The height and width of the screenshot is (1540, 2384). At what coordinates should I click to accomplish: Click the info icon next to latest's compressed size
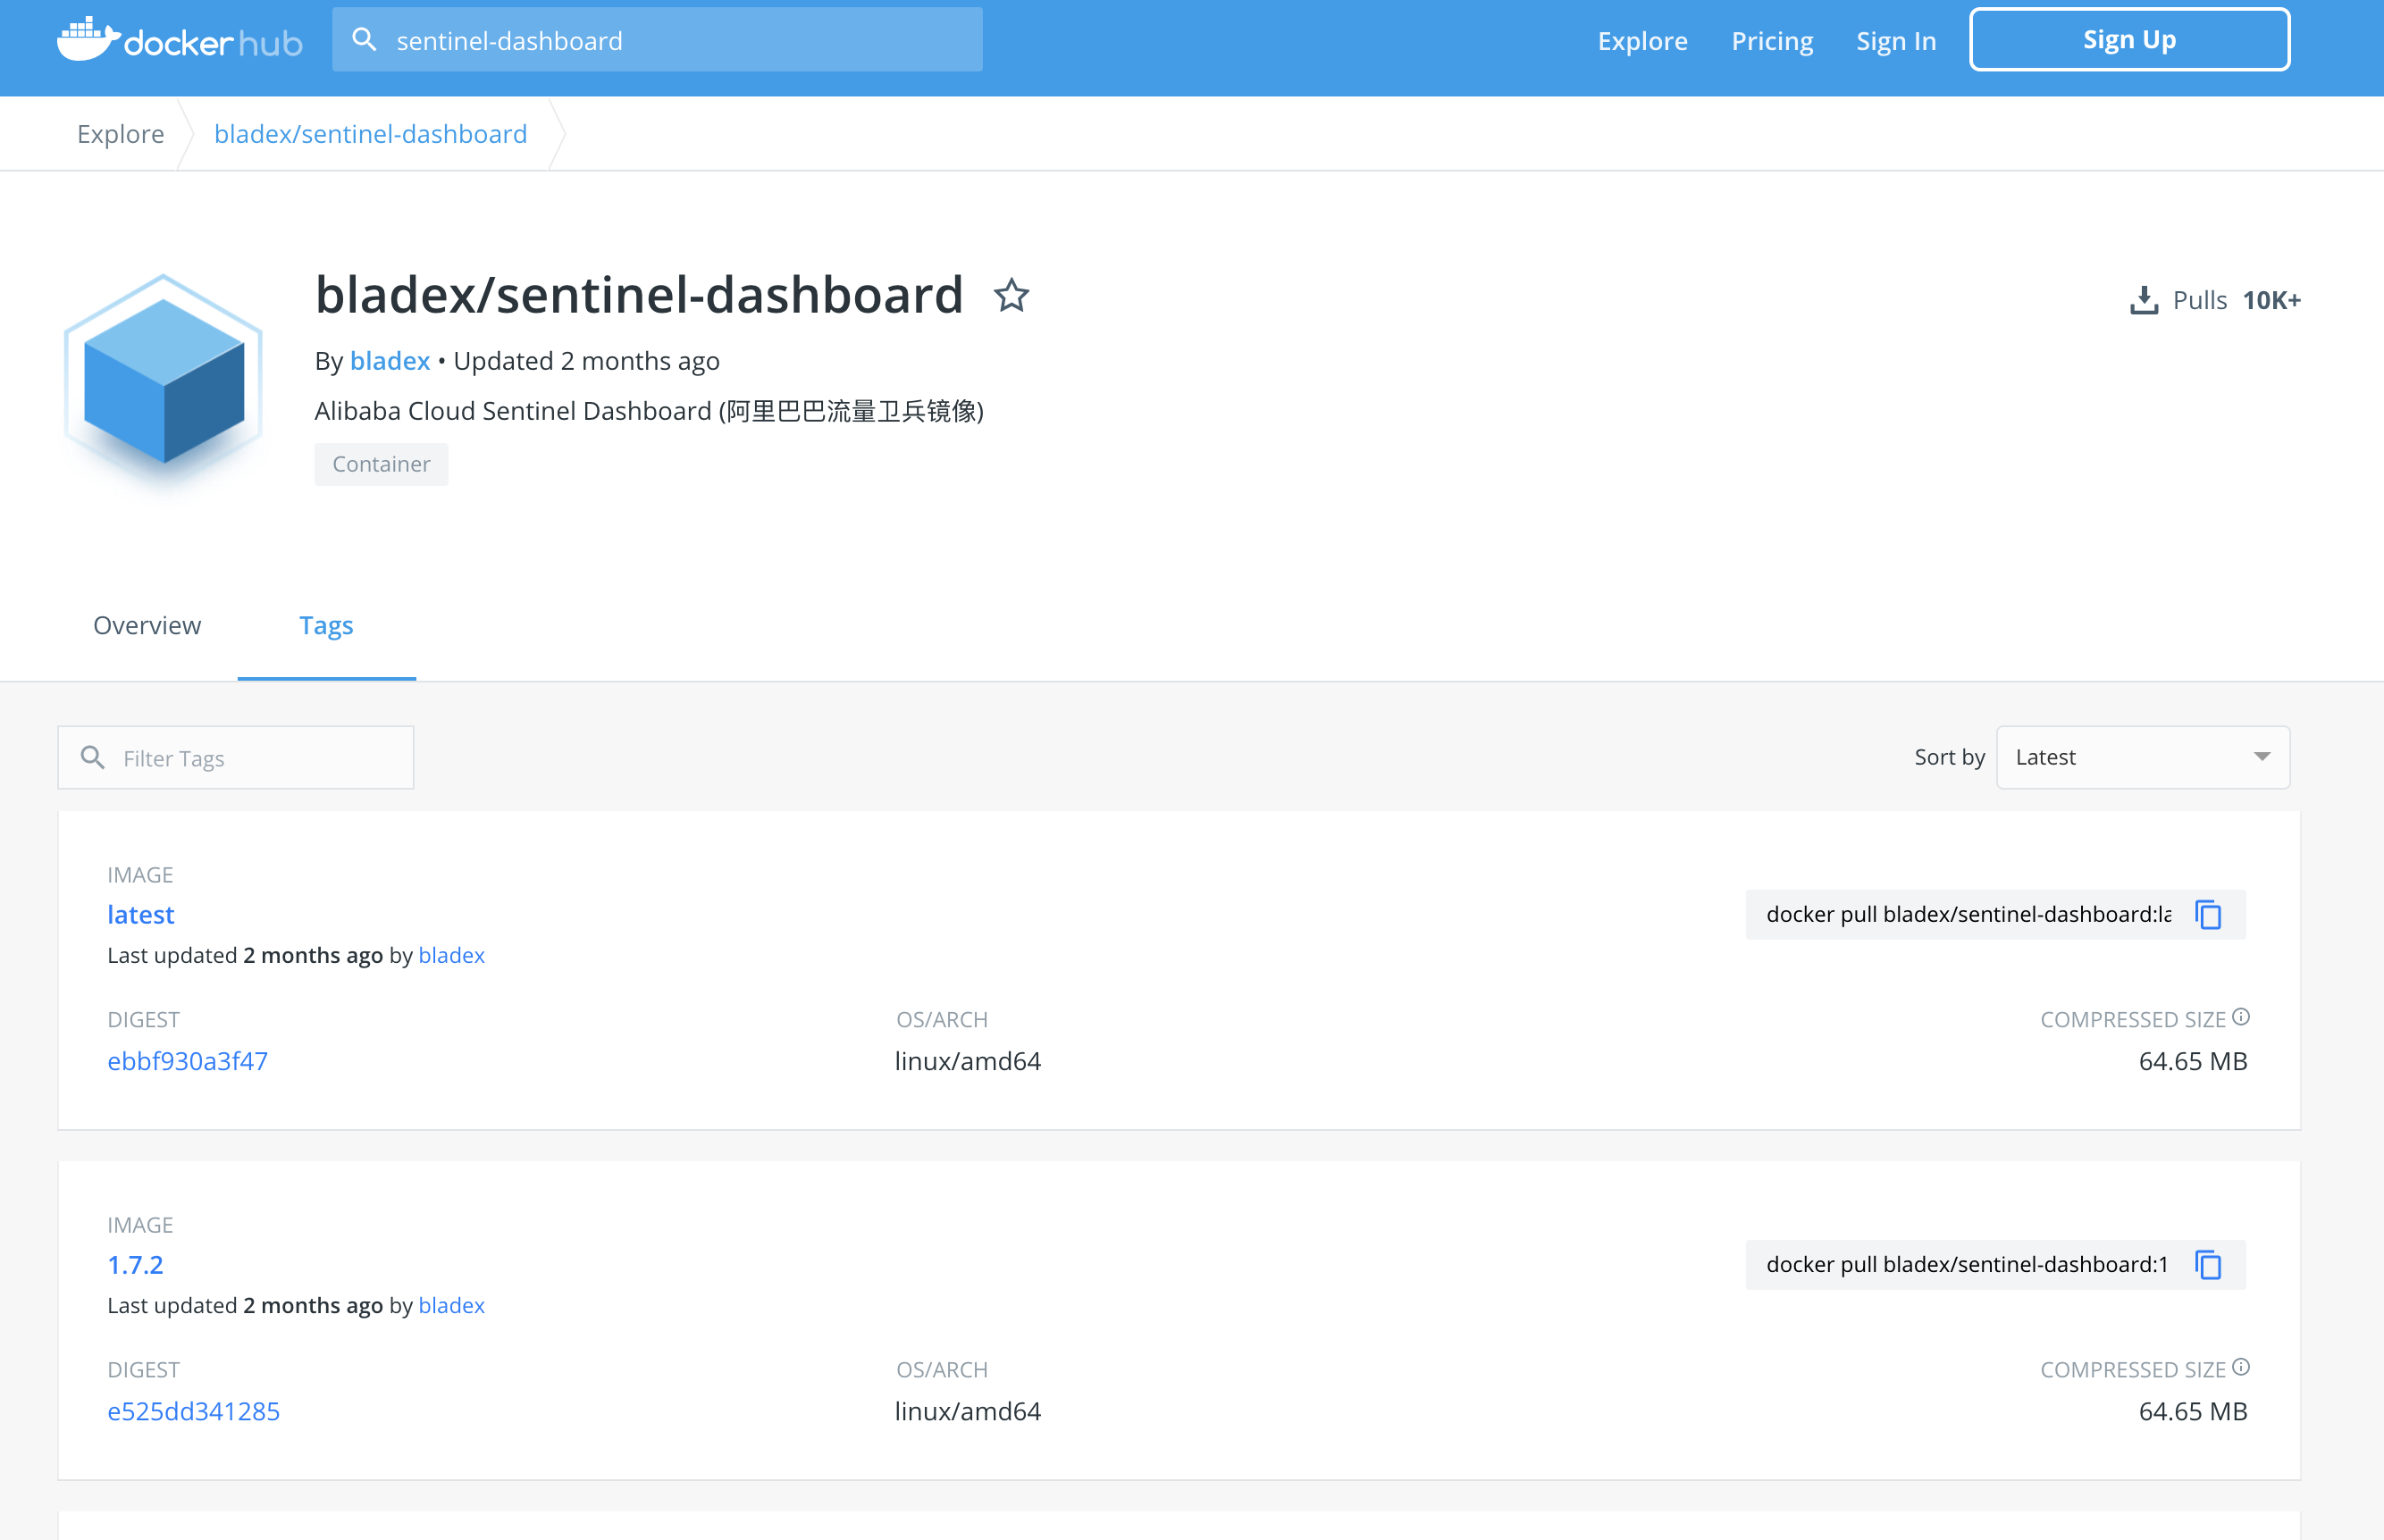[2241, 1016]
